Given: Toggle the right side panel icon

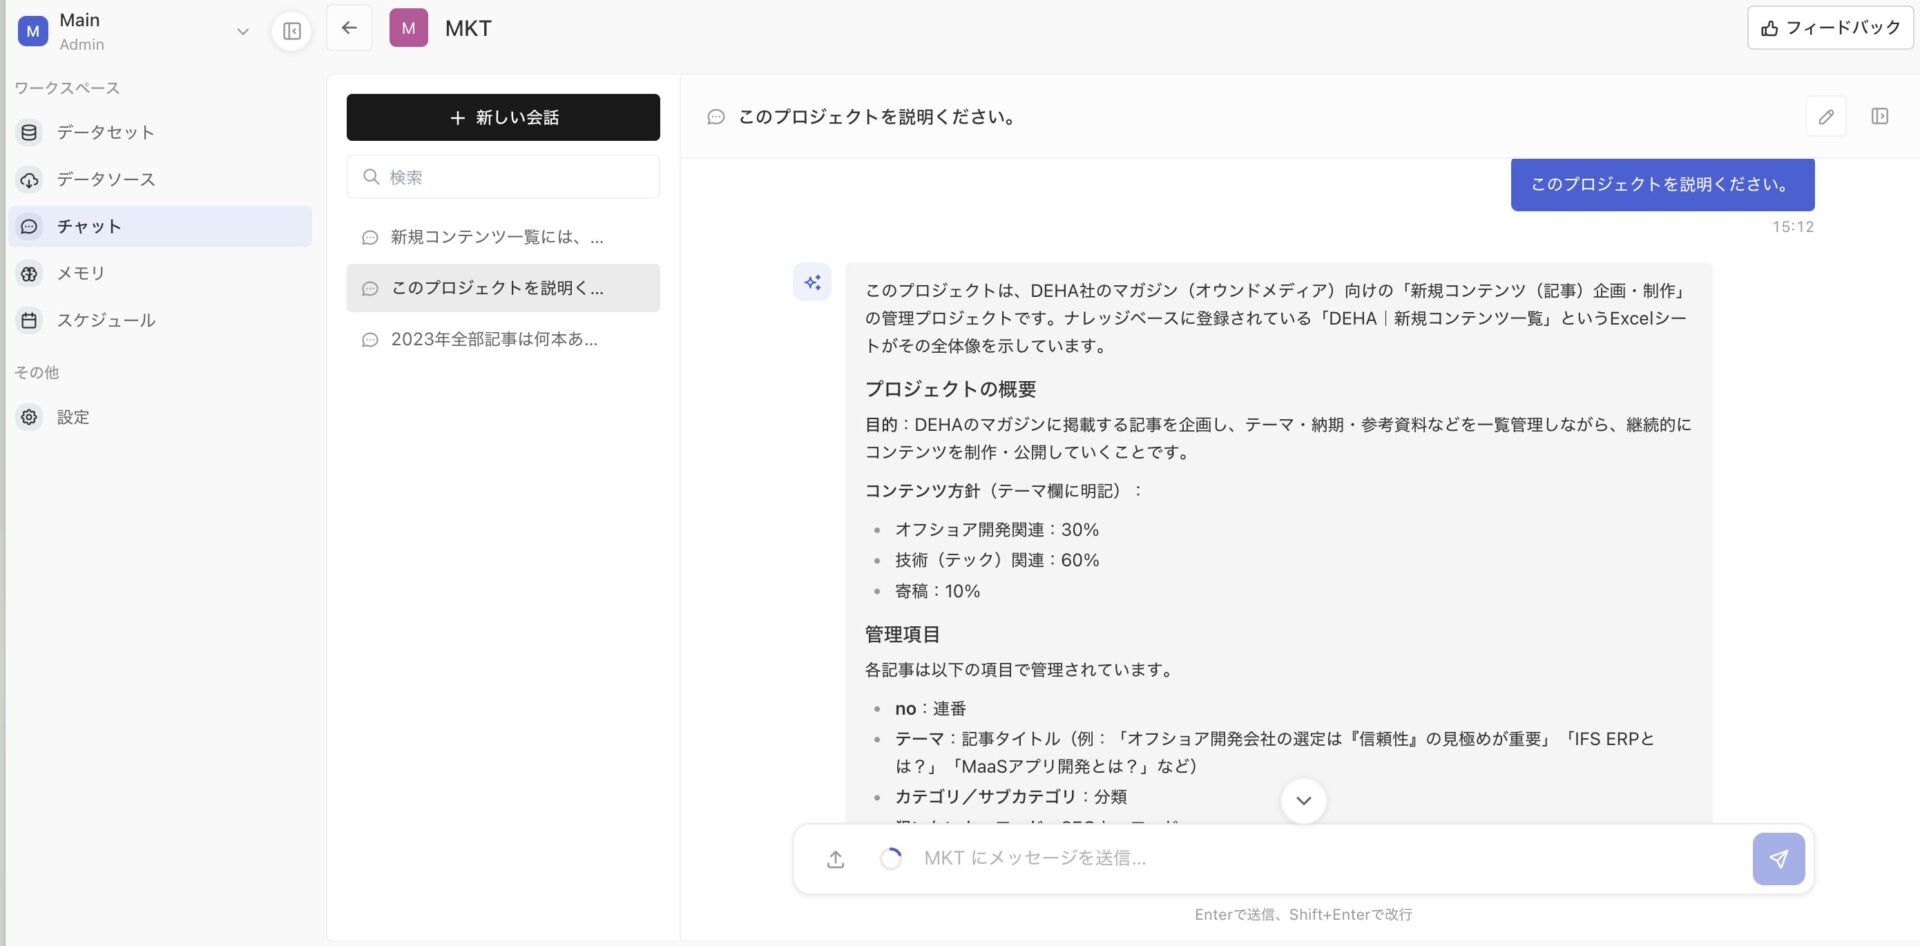Looking at the screenshot, I should [x=1880, y=116].
